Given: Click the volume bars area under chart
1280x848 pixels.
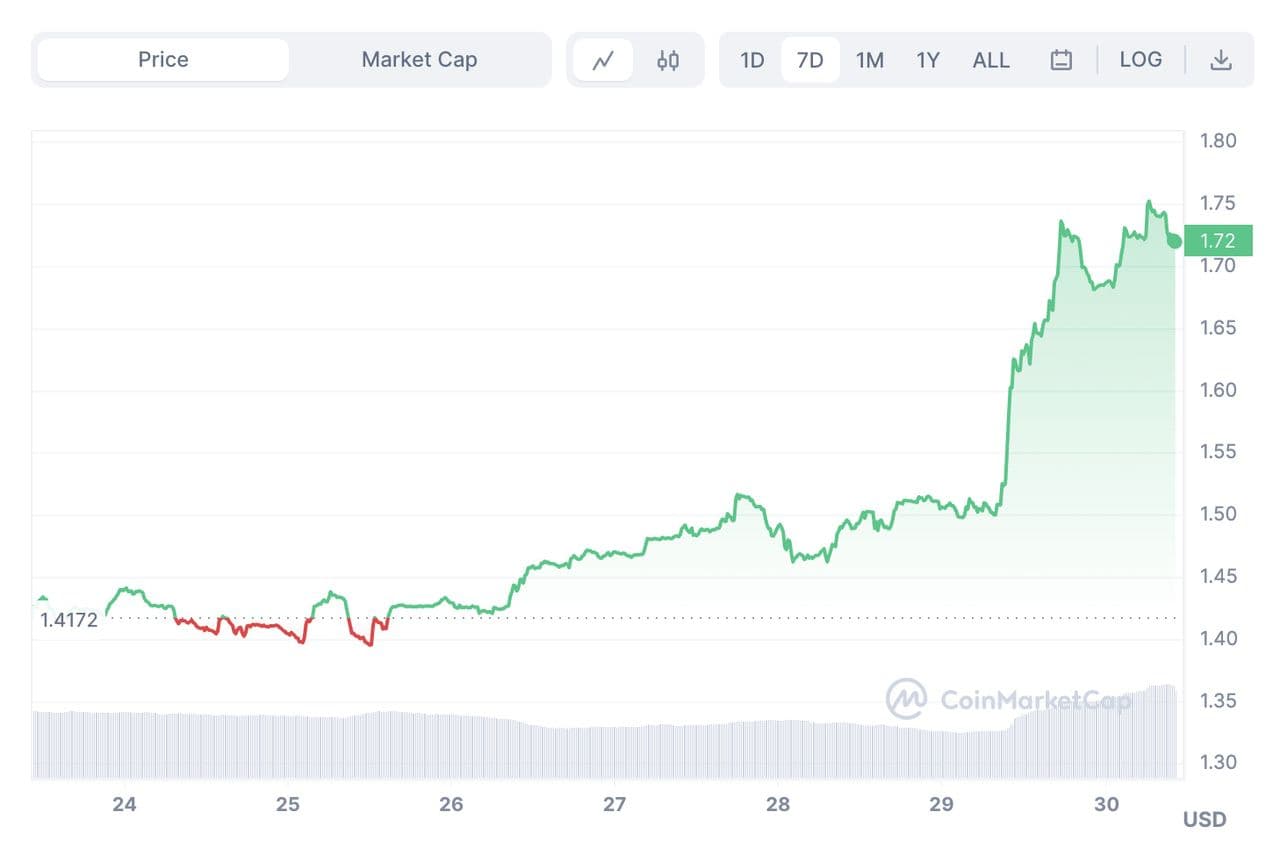Looking at the screenshot, I should (600, 750).
